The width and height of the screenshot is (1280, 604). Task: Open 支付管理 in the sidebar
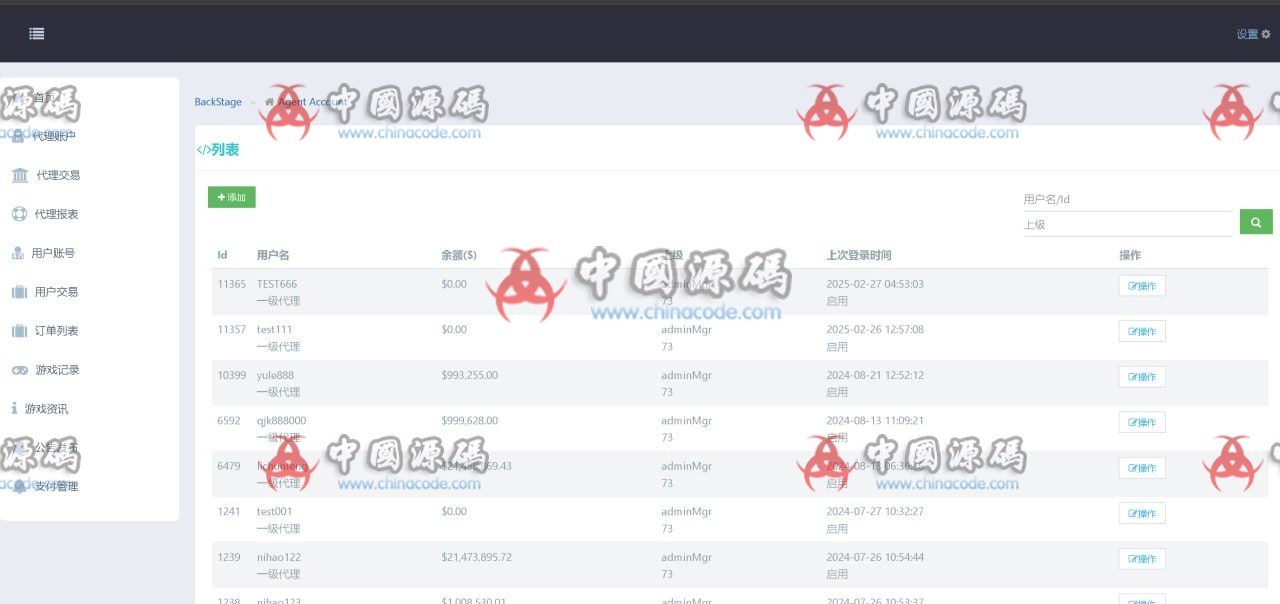(x=56, y=487)
